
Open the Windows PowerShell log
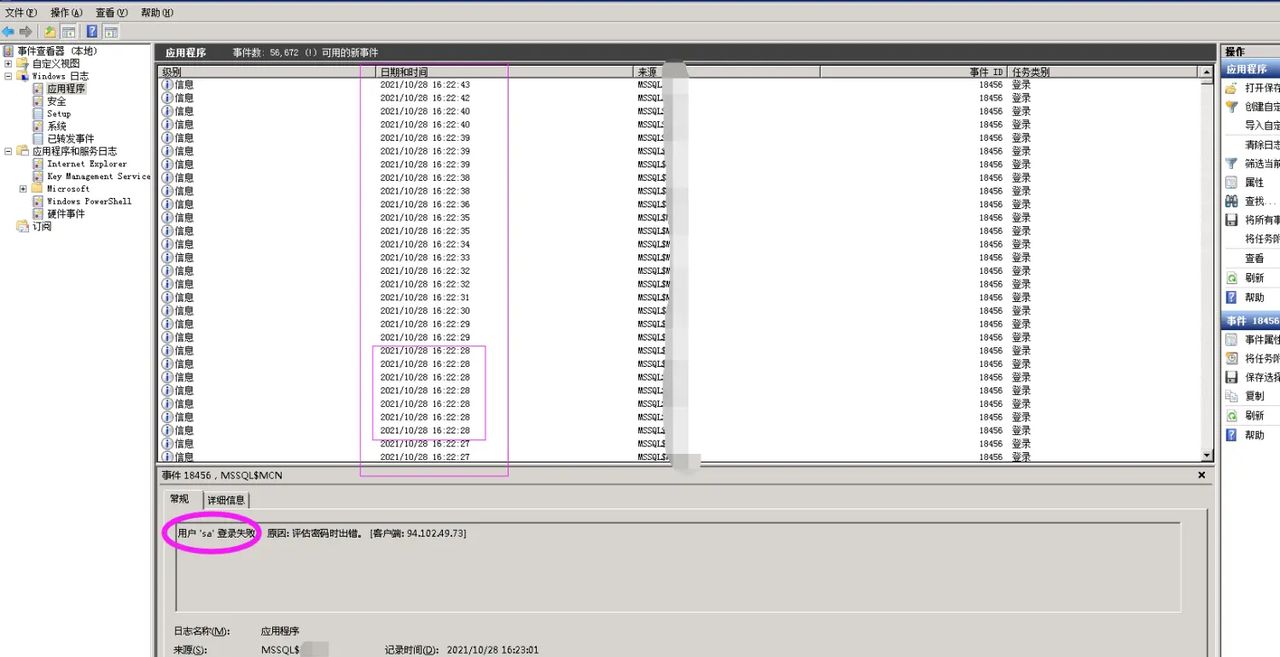(89, 201)
